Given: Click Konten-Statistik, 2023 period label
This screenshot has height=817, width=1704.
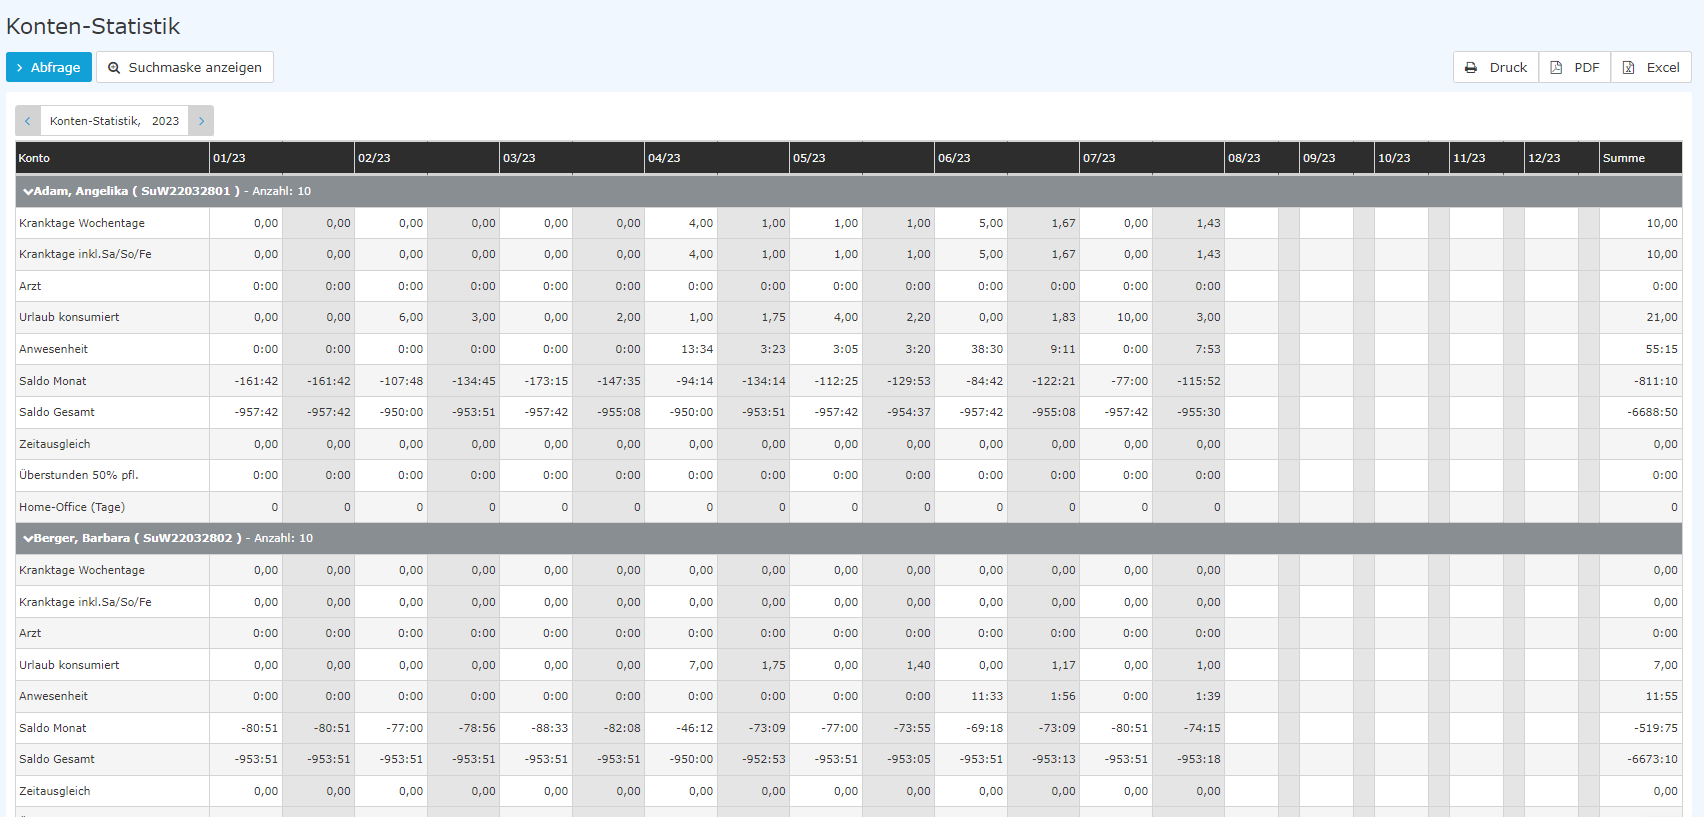Looking at the screenshot, I should (x=114, y=121).
